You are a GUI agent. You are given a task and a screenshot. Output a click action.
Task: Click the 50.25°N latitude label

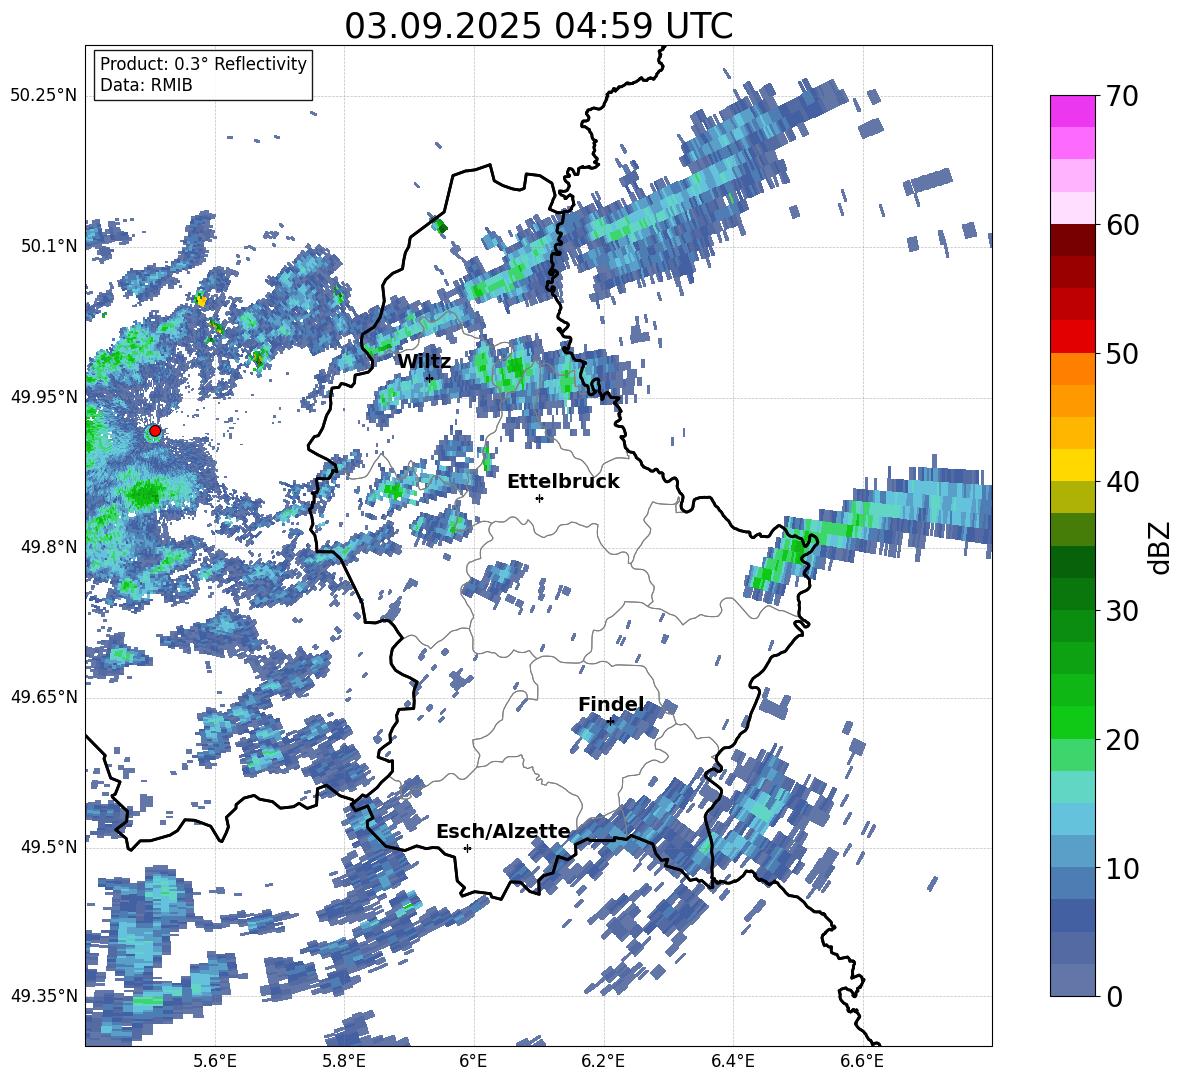44,96
